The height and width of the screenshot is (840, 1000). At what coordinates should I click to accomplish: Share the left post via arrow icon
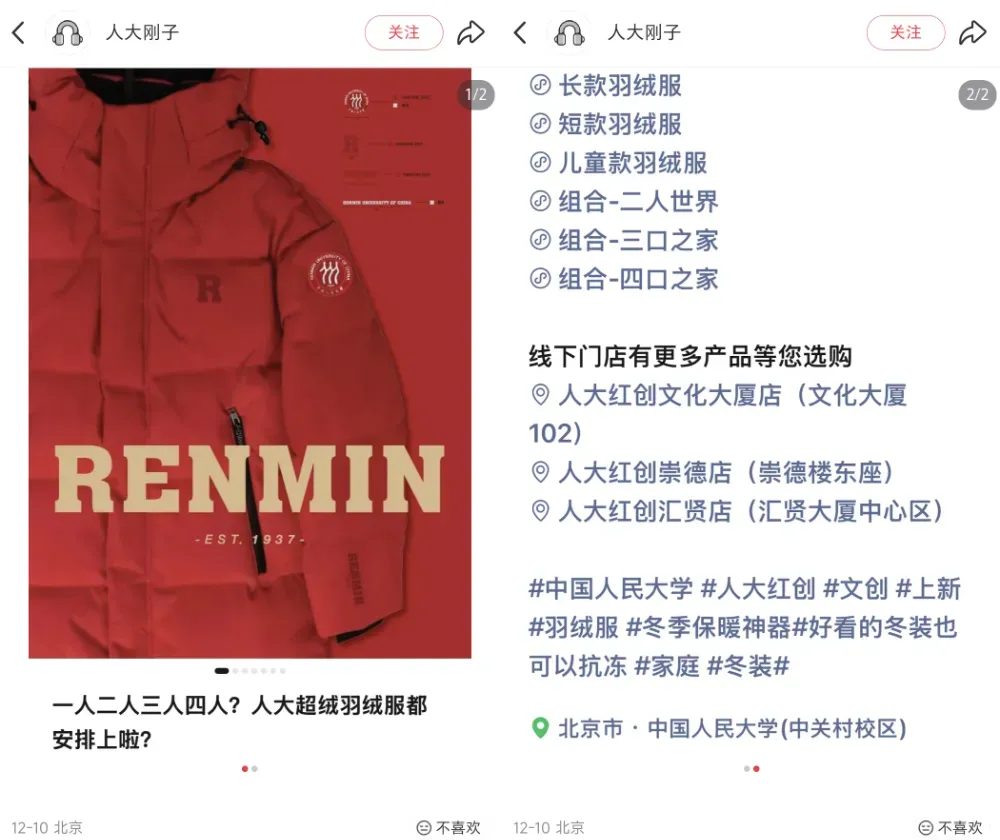coord(471,33)
